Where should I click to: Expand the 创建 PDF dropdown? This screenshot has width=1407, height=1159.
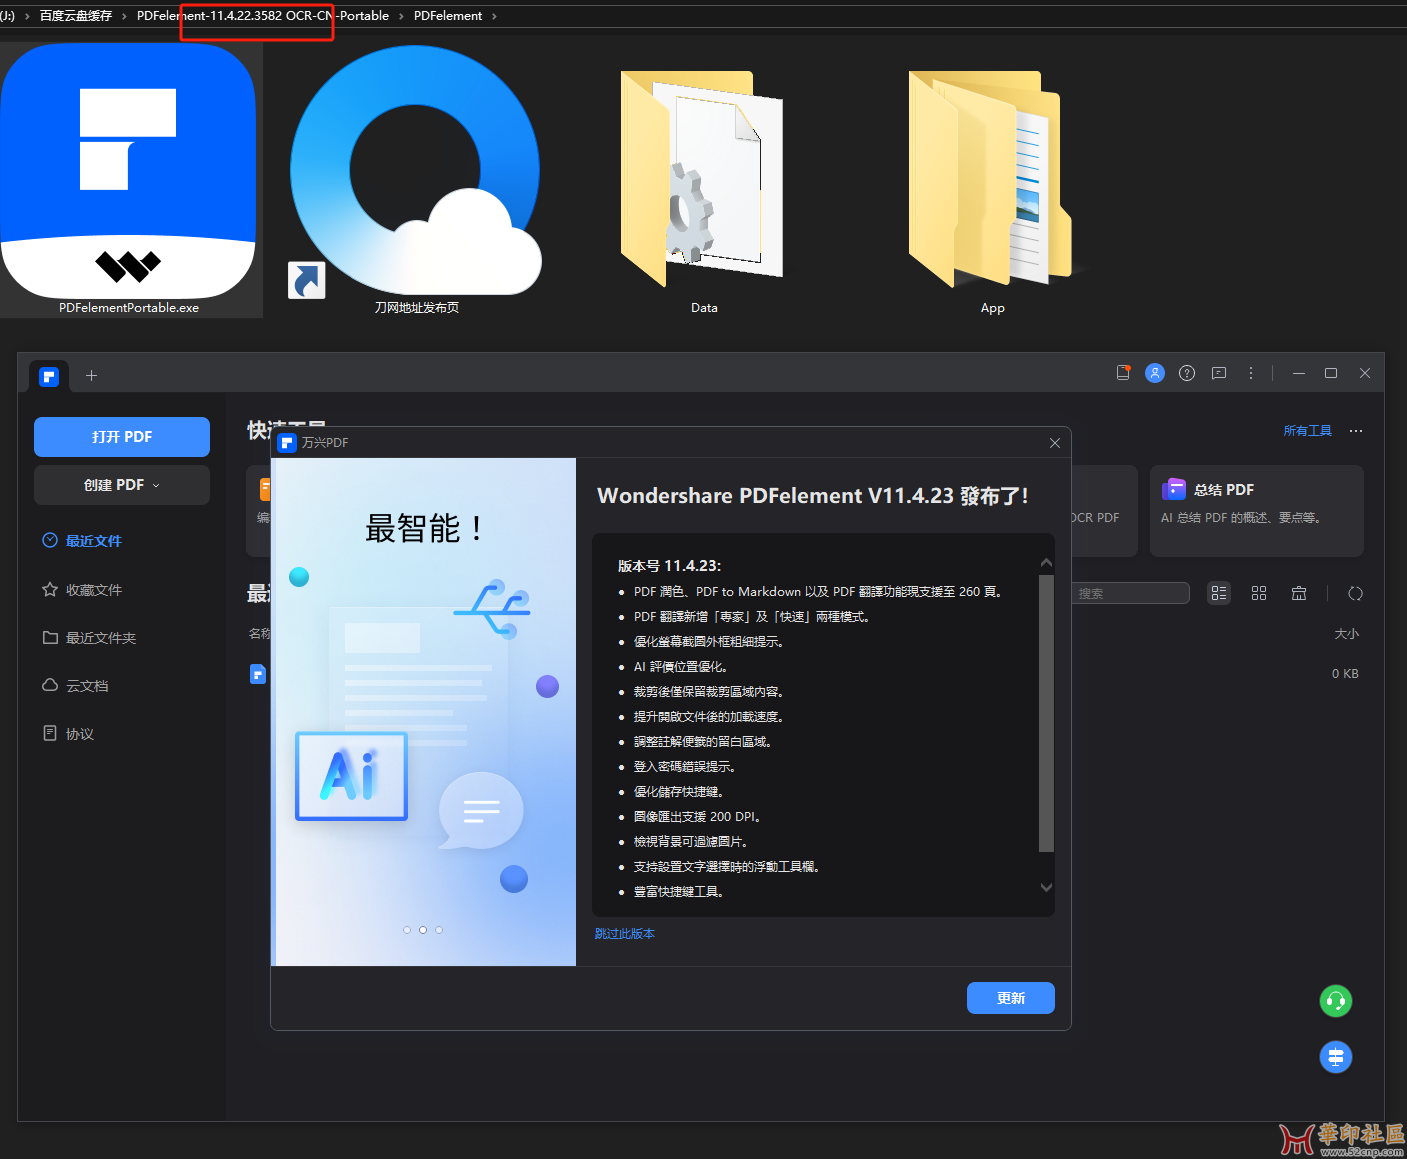(x=122, y=485)
